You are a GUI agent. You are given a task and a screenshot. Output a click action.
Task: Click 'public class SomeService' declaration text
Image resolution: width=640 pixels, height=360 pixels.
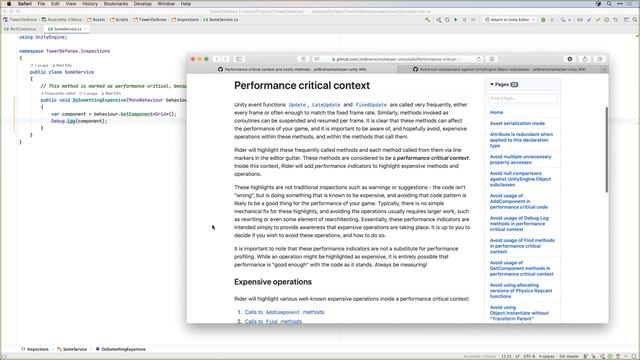[x=62, y=72]
